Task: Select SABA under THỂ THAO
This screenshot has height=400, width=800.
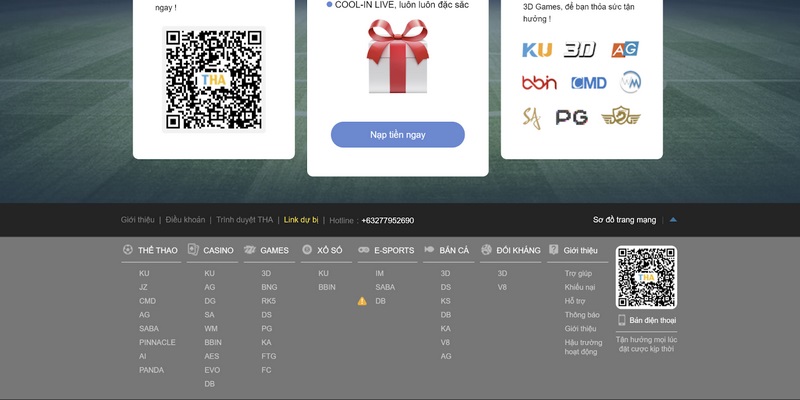Action: tap(149, 329)
